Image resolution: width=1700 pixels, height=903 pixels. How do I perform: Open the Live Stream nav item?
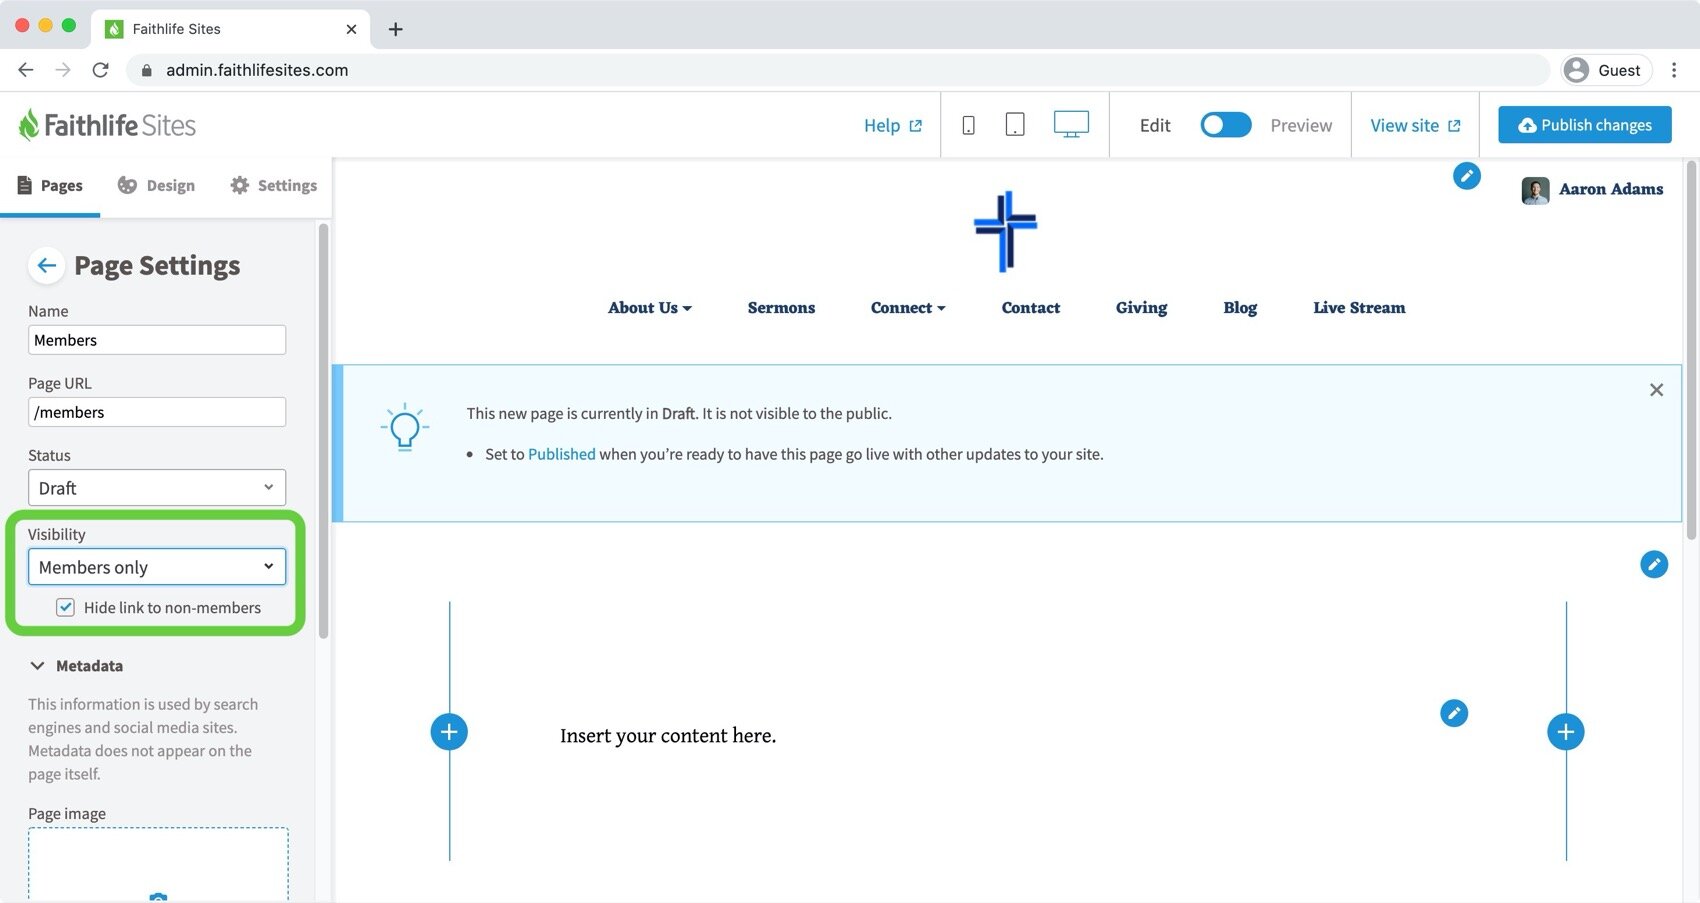[x=1359, y=308]
